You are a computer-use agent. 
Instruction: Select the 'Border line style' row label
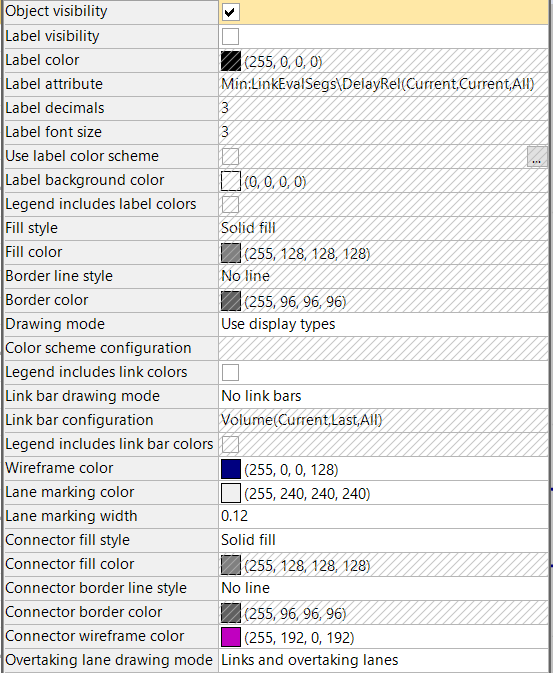click(59, 276)
